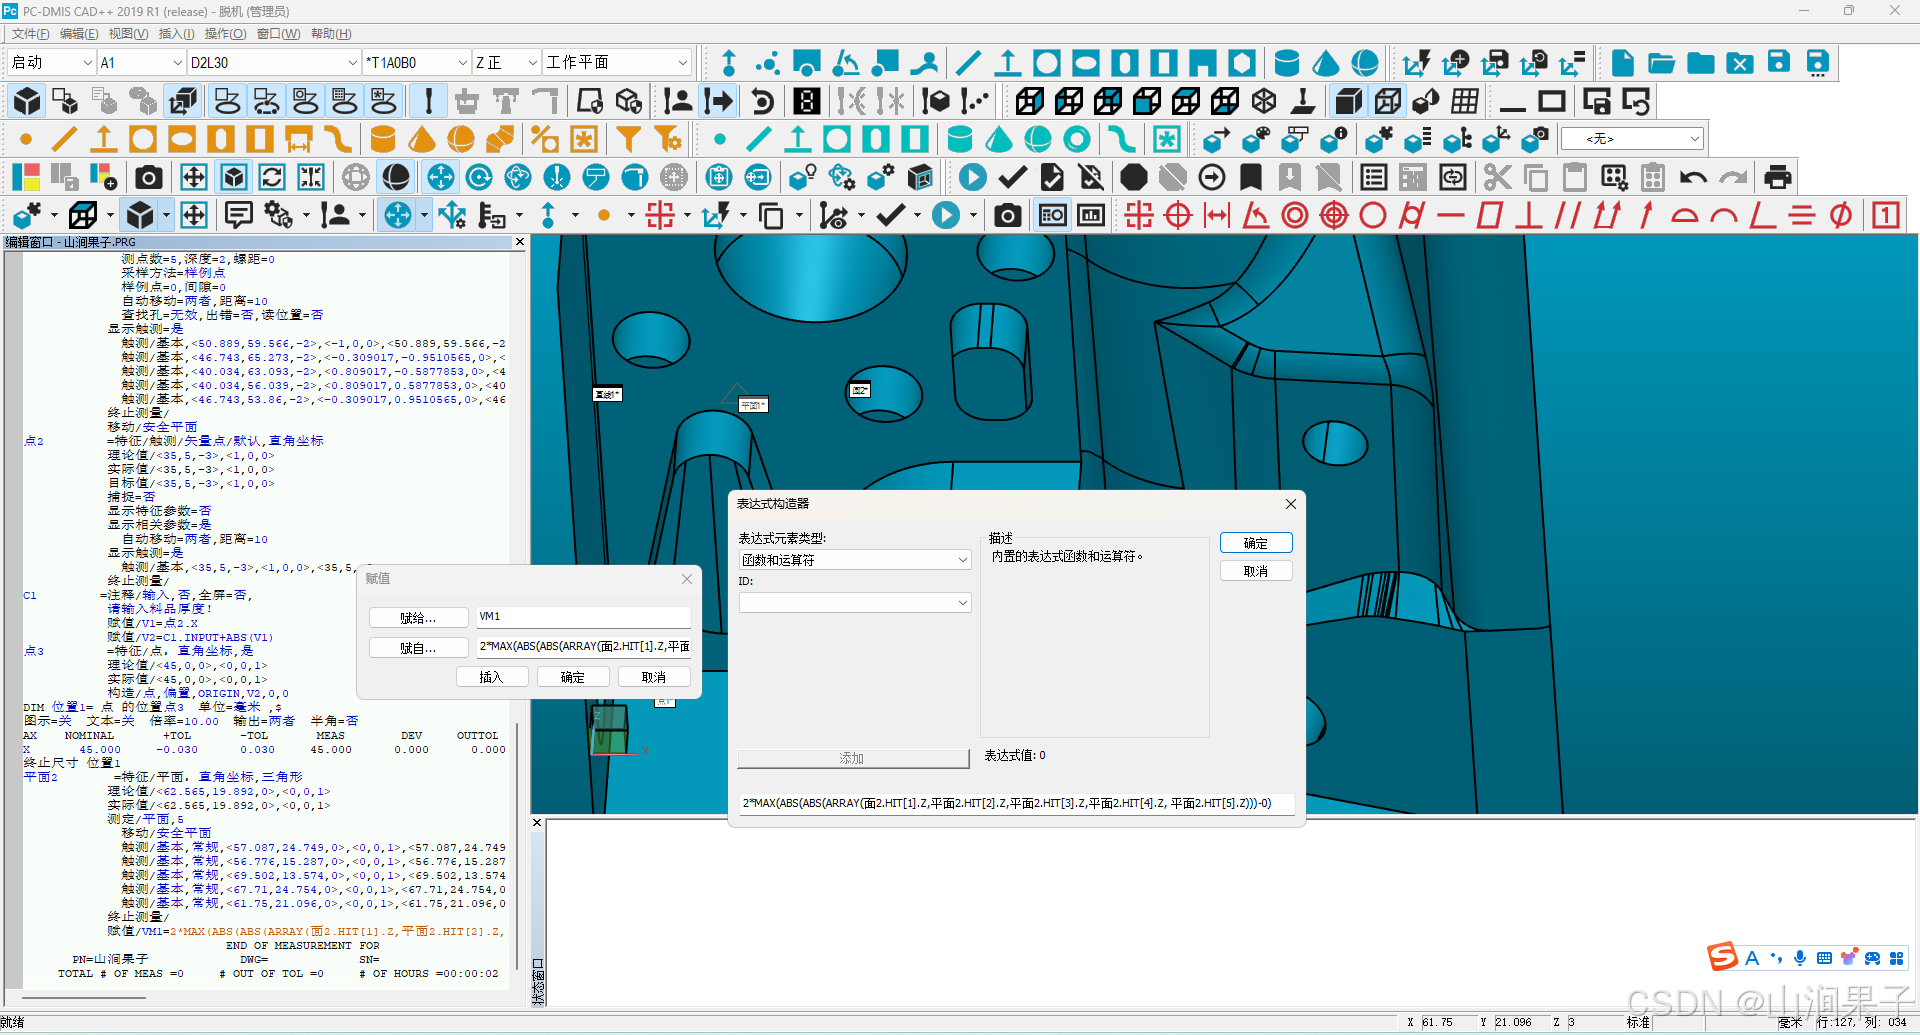
Task: Toggle the grid display icon
Action: 1465,101
